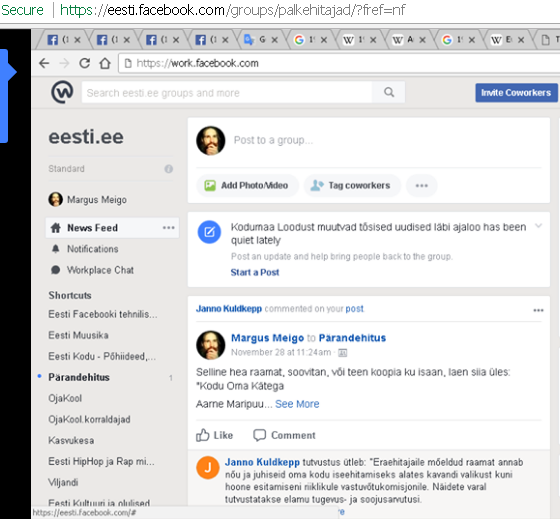Switch to the third Facebook tab
This screenshot has width=560, height=519.
coord(162,39)
